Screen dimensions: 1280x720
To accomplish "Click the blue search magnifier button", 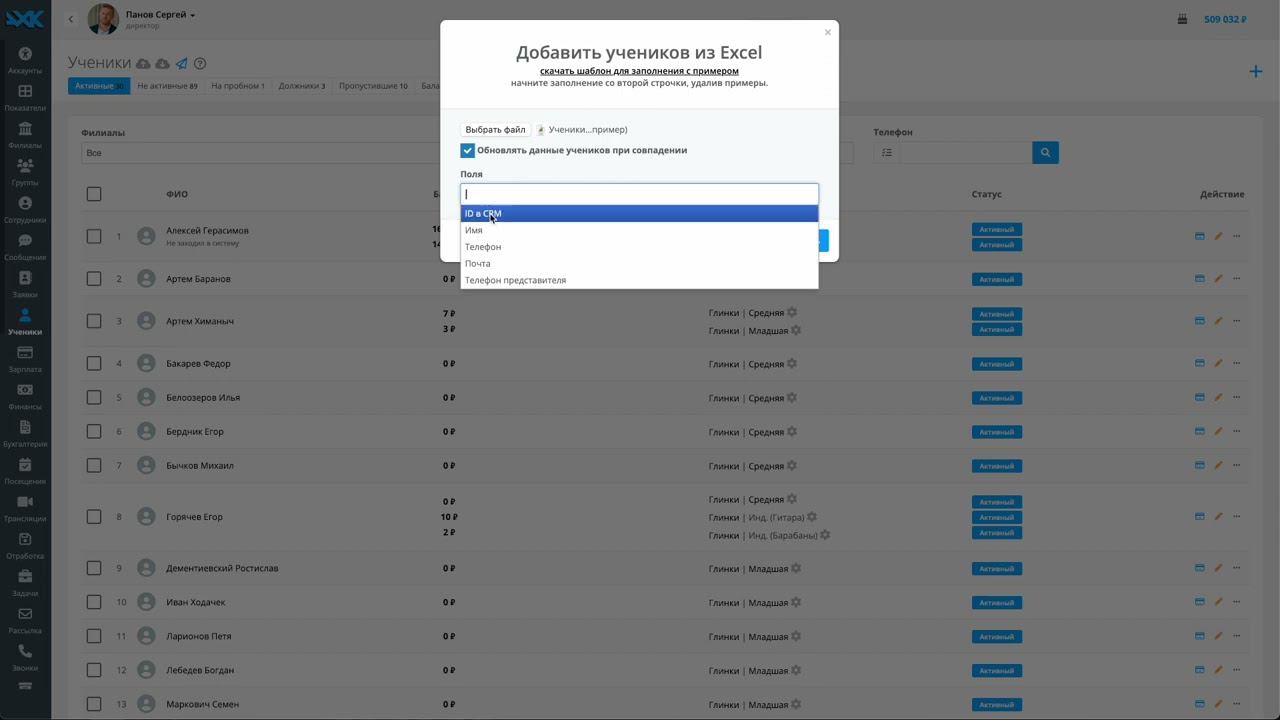I will pyautogui.click(x=1045, y=153).
